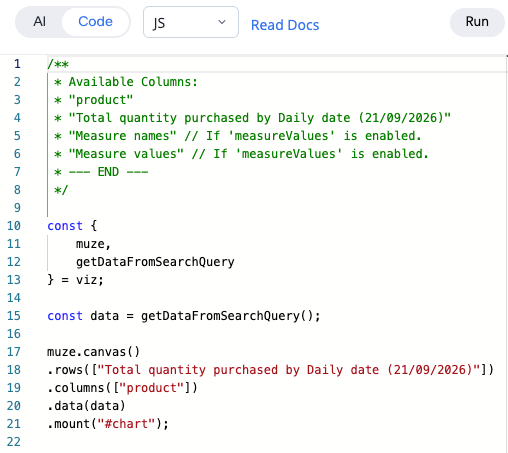Click the "product" comment on line 3

tap(94, 100)
